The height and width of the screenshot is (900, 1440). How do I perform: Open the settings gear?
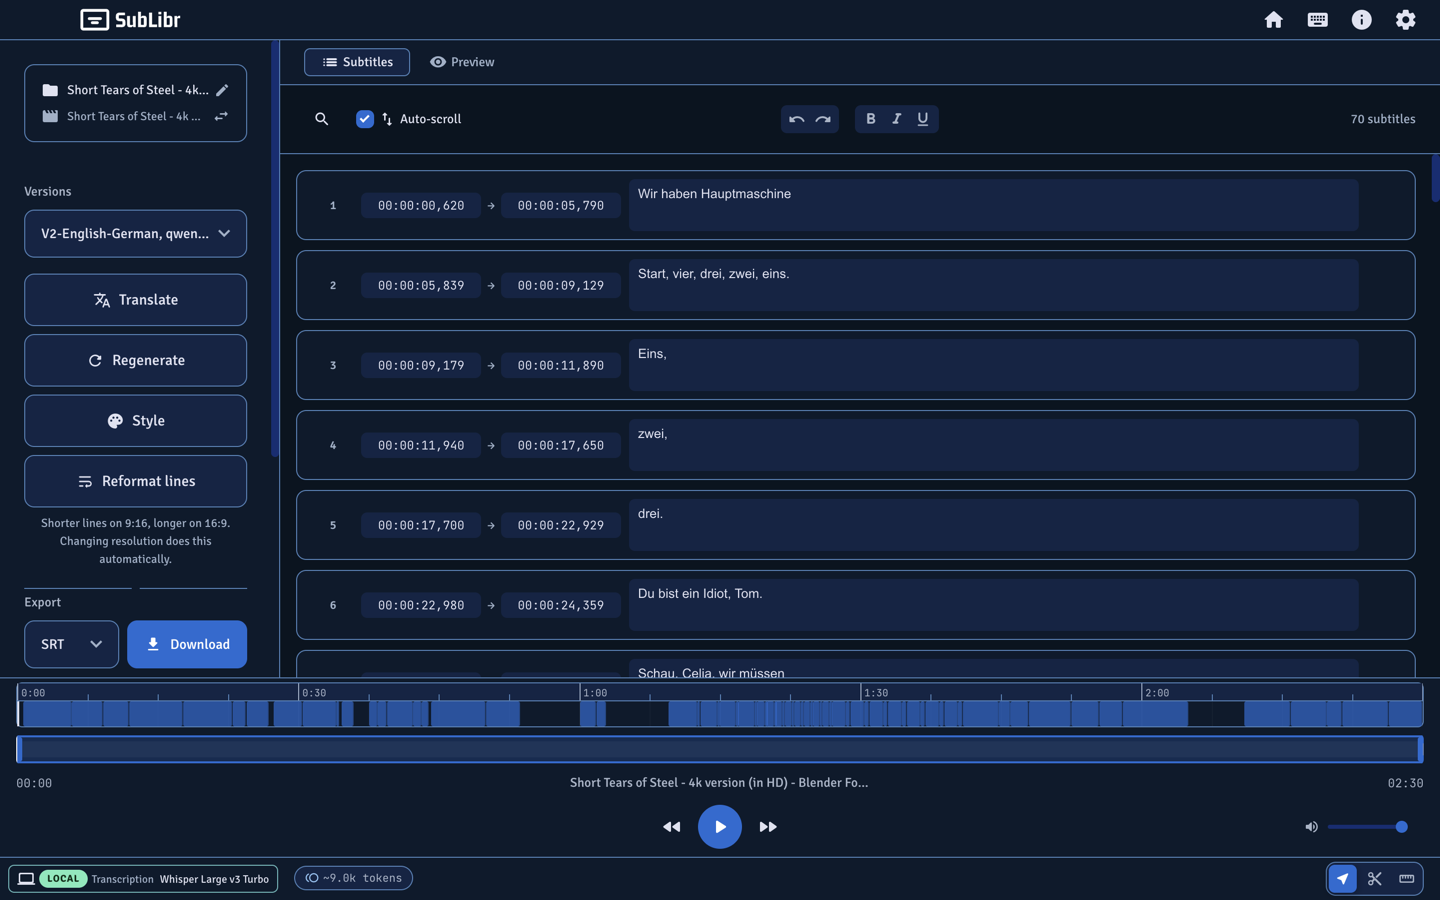[x=1405, y=20]
